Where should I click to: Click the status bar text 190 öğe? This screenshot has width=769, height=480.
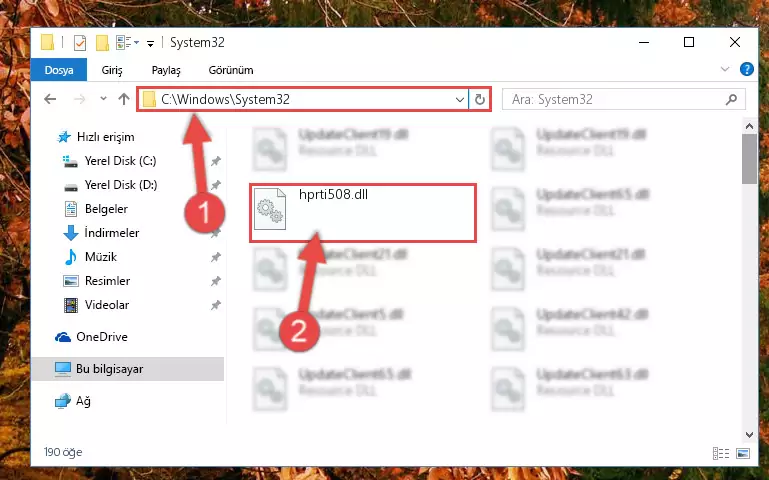click(x=63, y=452)
